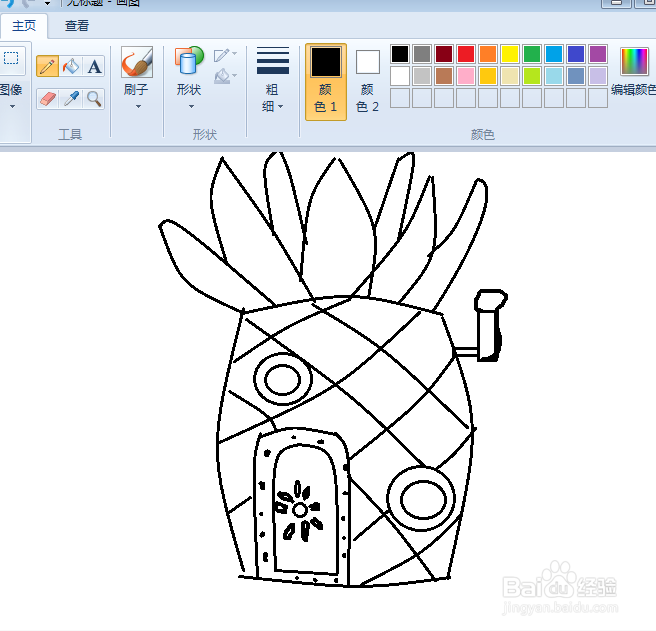The image size is (656, 631).
Task: Activate Color 1 (颜色 1) box
Action: (326, 82)
